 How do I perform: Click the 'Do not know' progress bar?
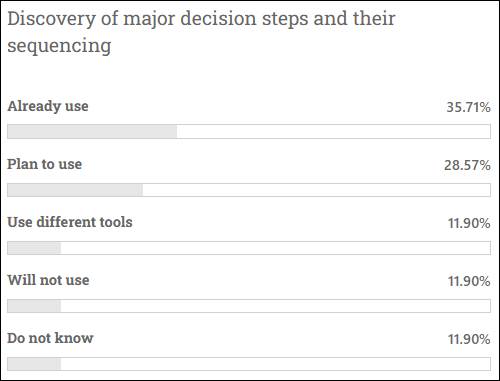tap(249, 364)
